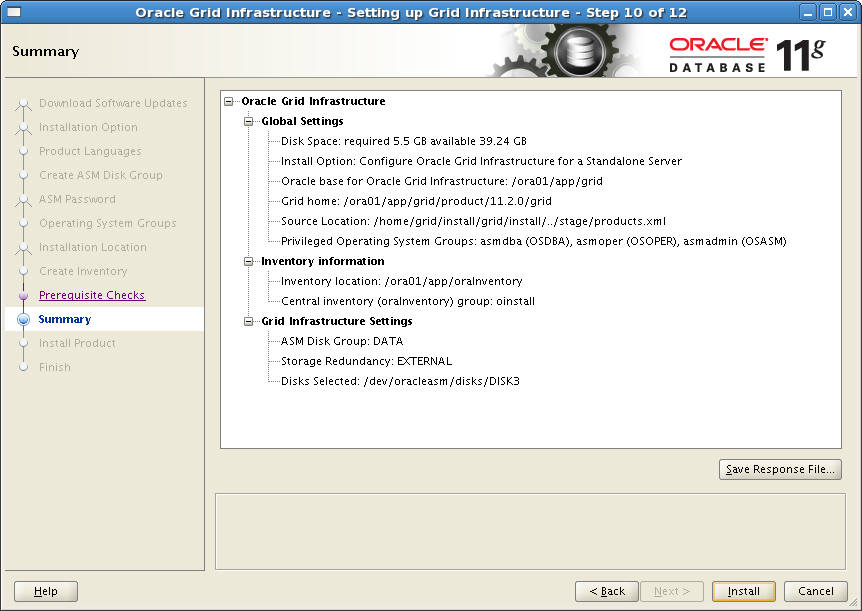Minimize the installer window
The image size is (862, 611).
point(808,12)
